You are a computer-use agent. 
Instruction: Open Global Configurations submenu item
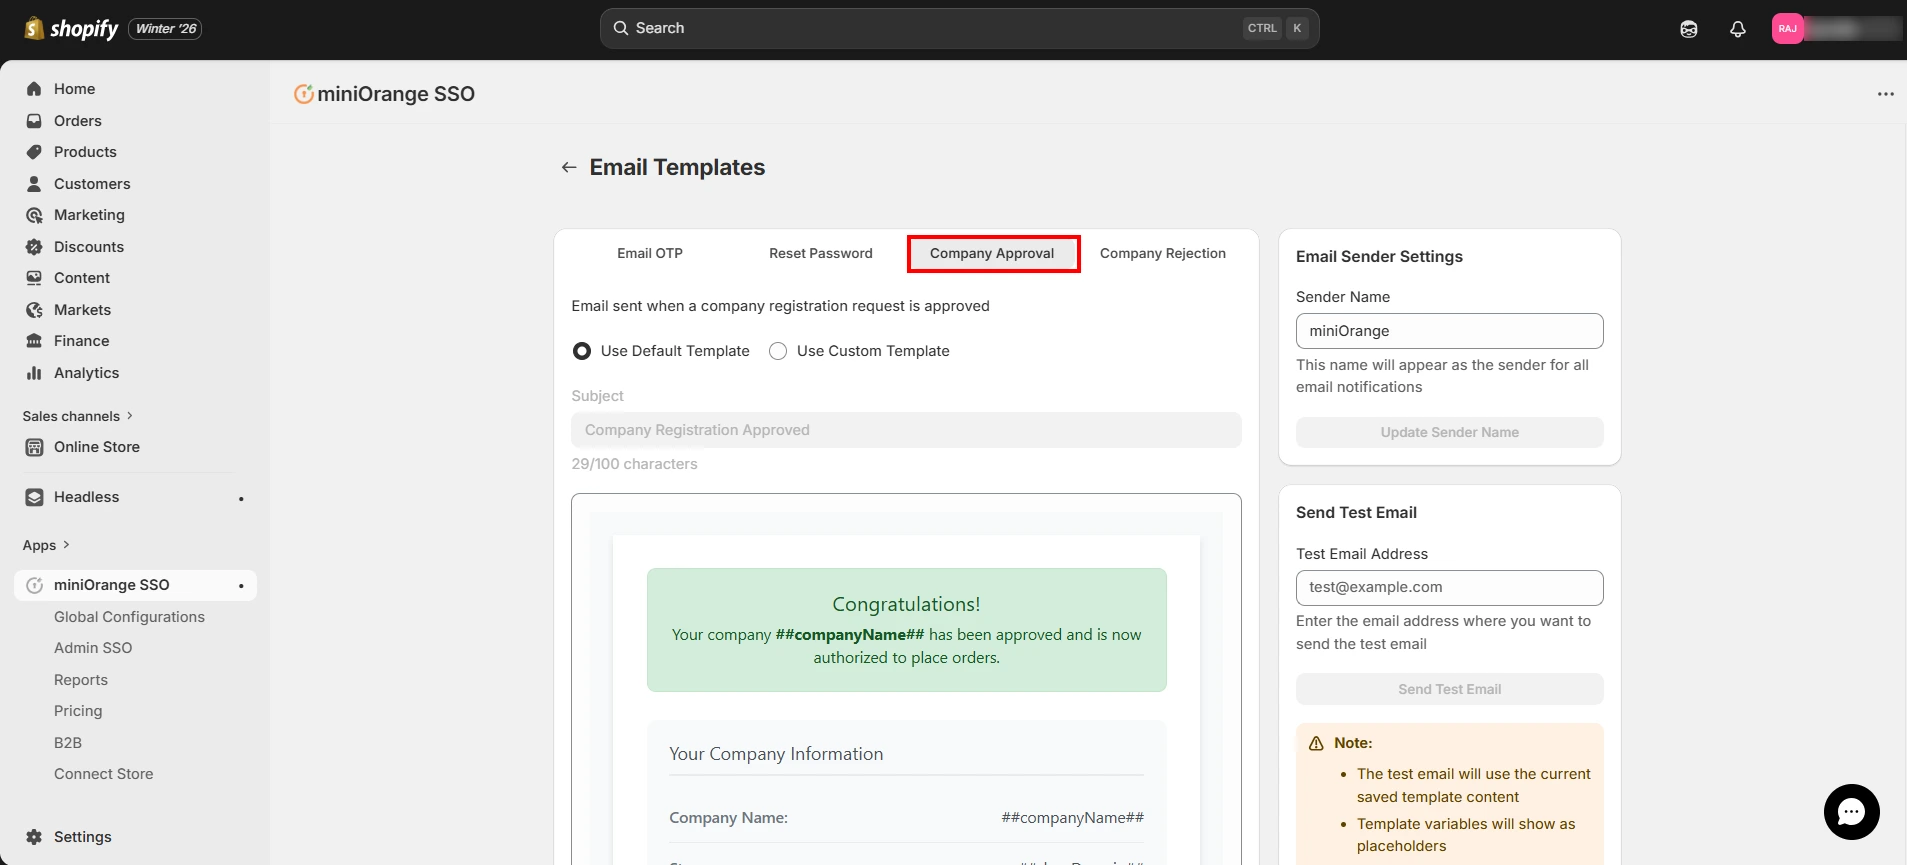pos(129,617)
